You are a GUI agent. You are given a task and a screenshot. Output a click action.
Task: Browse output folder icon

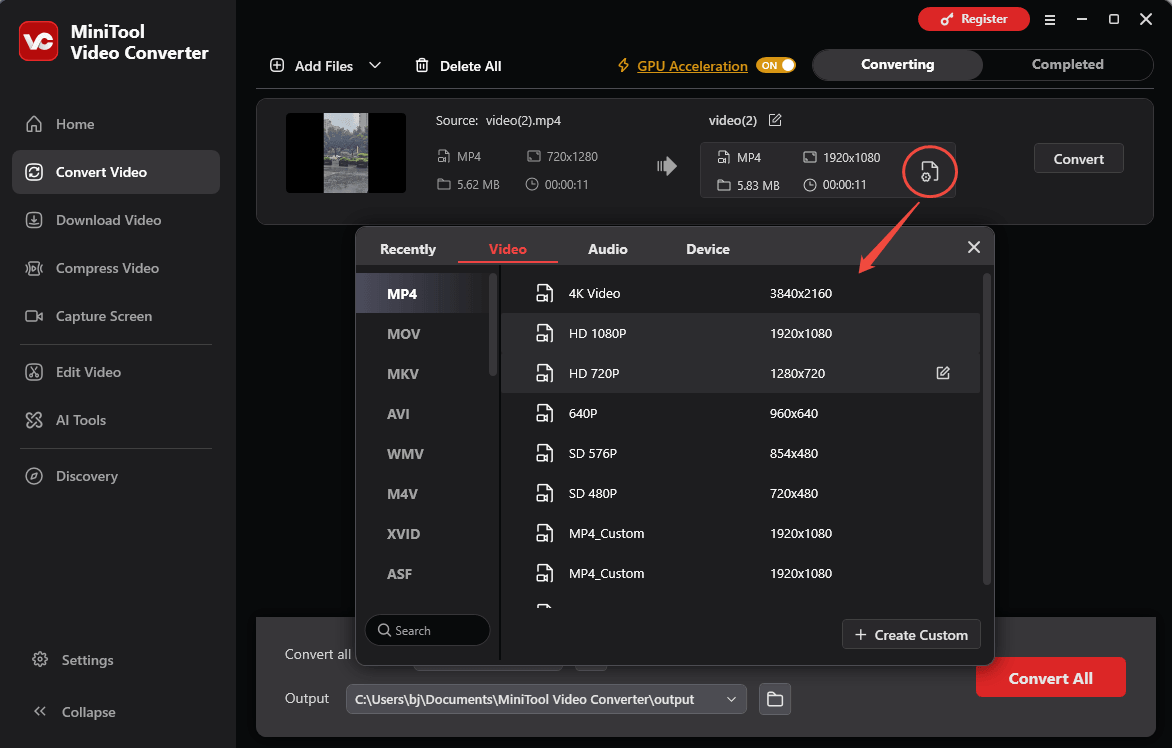coord(775,699)
